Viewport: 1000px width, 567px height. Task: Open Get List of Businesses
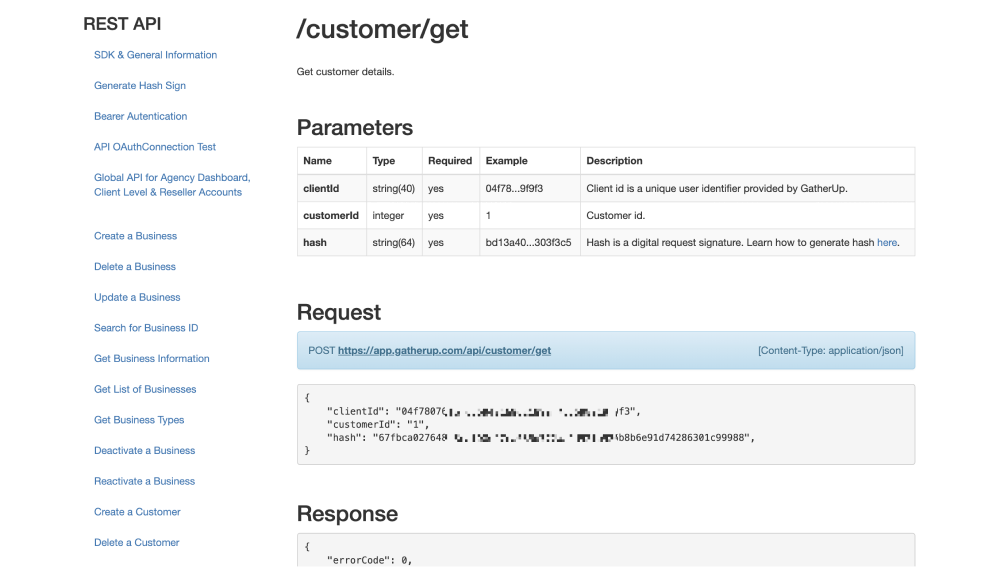[145, 389]
